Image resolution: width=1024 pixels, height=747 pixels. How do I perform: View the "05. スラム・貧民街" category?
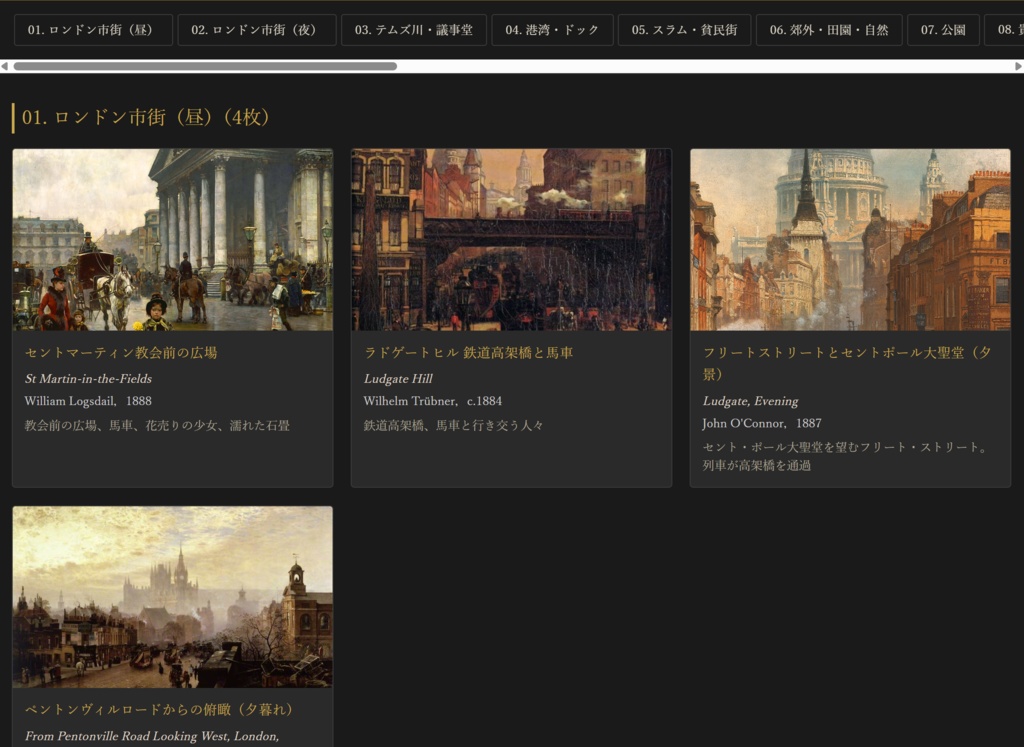(684, 30)
